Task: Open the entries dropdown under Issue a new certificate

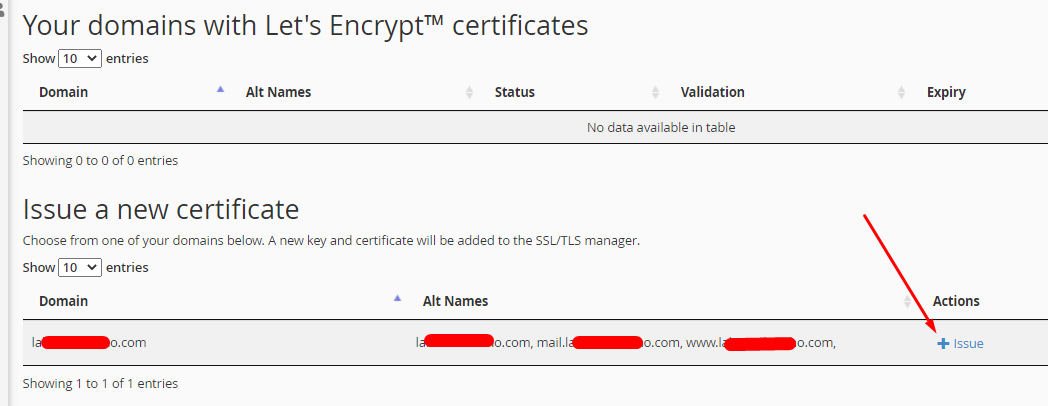Action: (x=80, y=268)
